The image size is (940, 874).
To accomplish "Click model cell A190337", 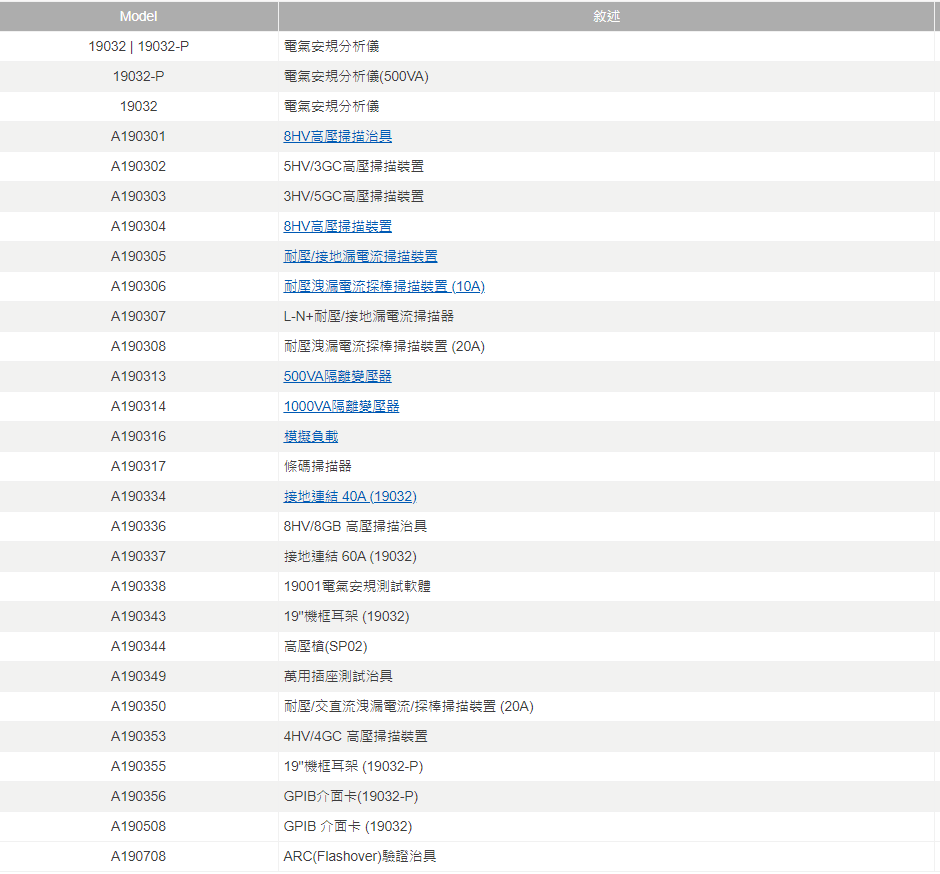I will click(138, 556).
